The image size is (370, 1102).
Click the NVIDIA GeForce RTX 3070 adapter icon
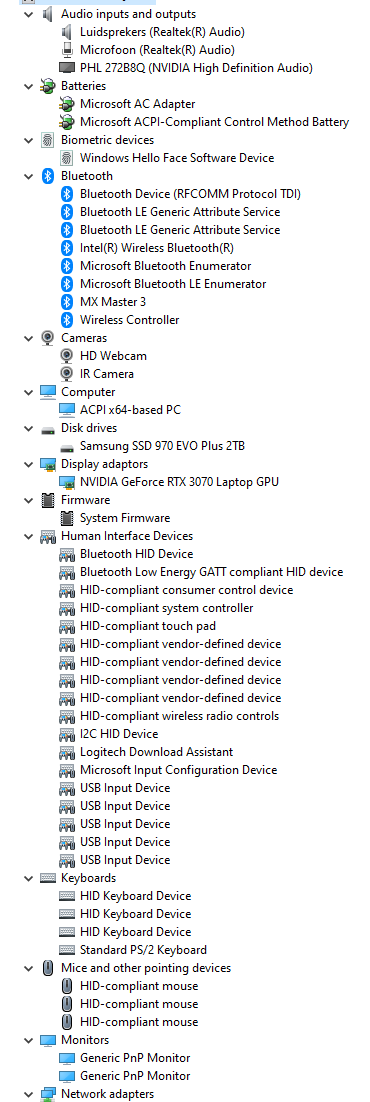click(x=67, y=481)
